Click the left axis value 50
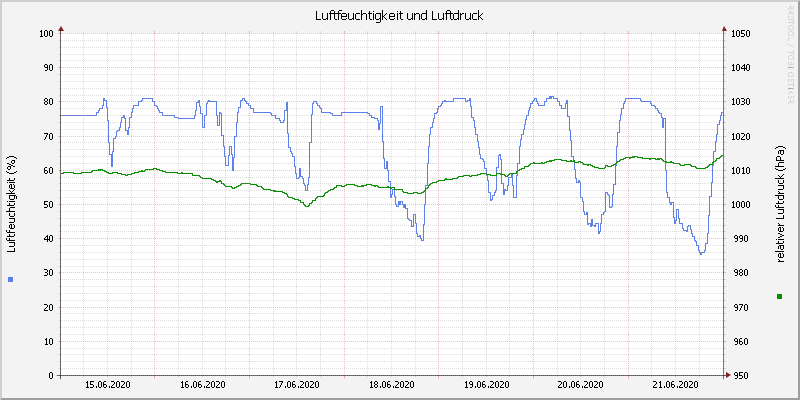 click(48, 205)
